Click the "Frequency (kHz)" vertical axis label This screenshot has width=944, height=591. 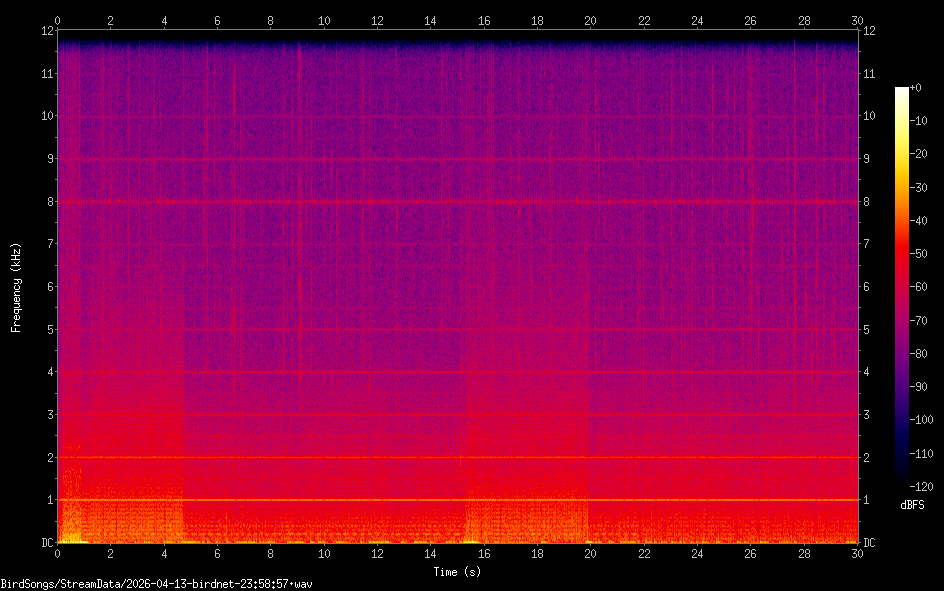[16, 287]
